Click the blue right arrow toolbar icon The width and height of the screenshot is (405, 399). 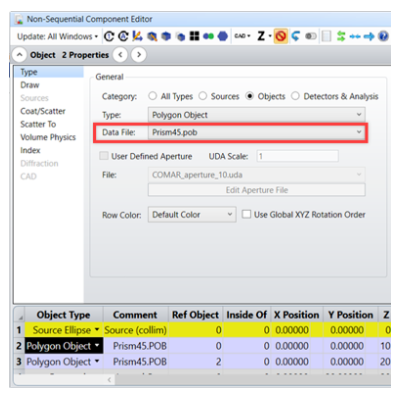[x=369, y=36]
